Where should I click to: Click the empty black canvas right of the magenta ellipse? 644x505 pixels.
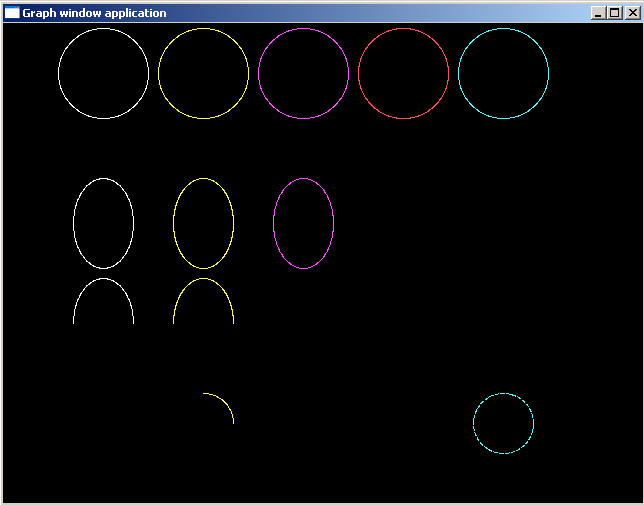point(450,223)
